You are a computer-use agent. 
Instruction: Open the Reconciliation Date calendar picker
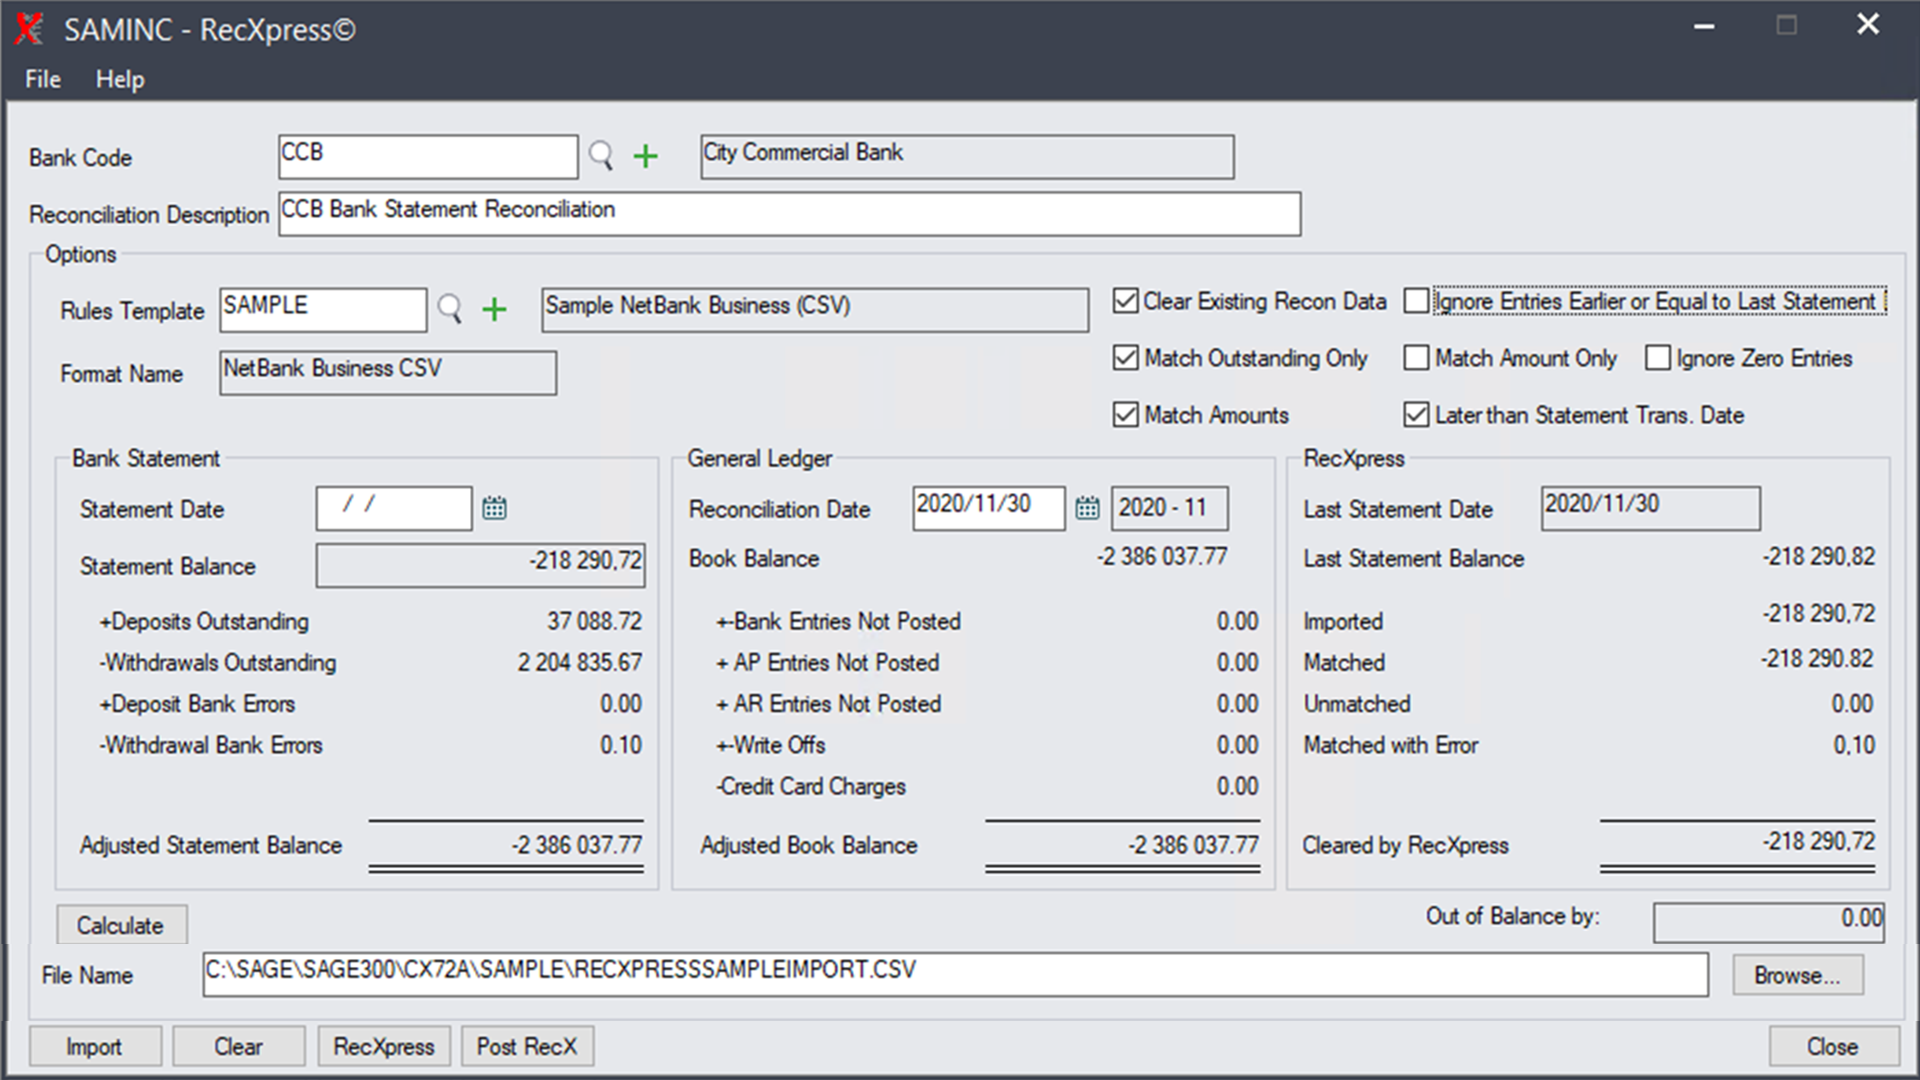pyautogui.click(x=1087, y=508)
